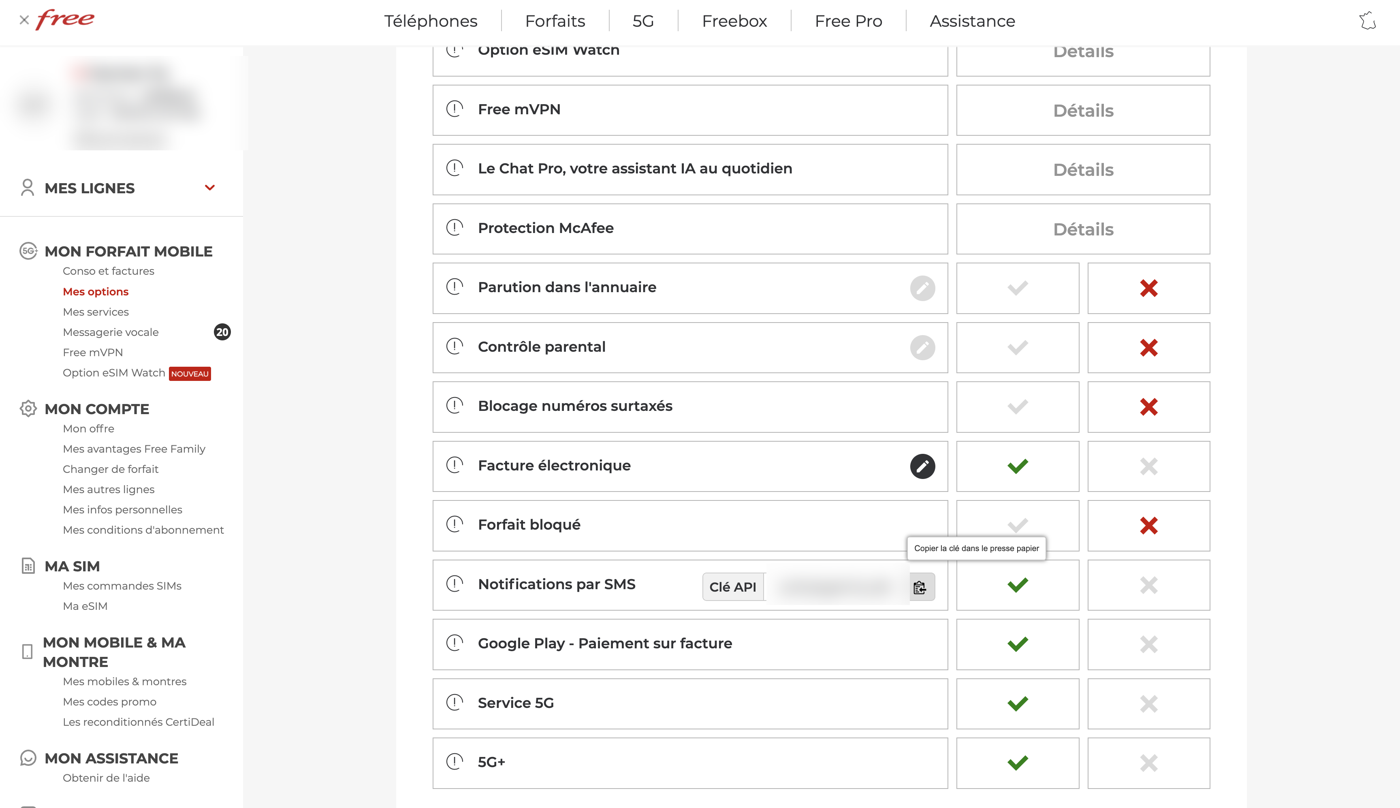Image resolution: width=1400 pixels, height=808 pixels.
Task: Disable 5G+ using the cross button
Action: [1149, 763]
